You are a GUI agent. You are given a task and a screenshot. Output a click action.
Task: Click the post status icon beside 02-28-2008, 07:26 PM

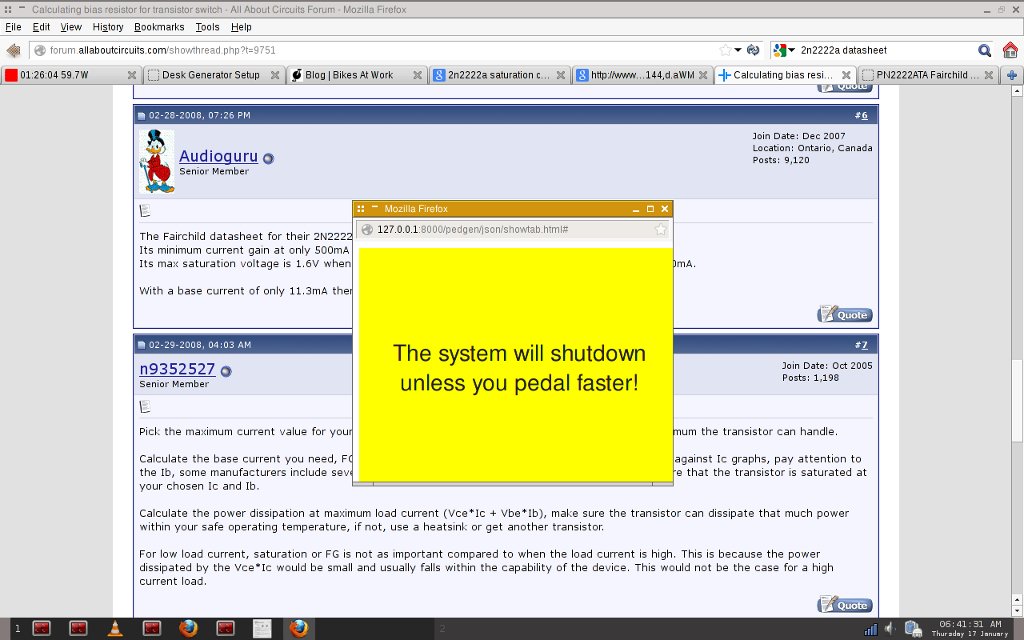[141, 116]
